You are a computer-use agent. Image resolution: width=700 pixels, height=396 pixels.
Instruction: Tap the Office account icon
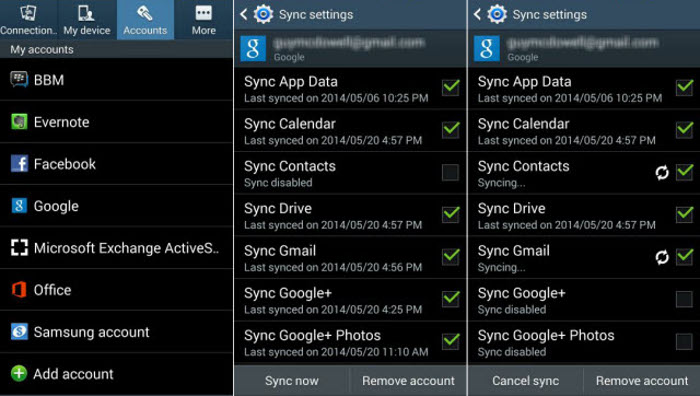19,290
